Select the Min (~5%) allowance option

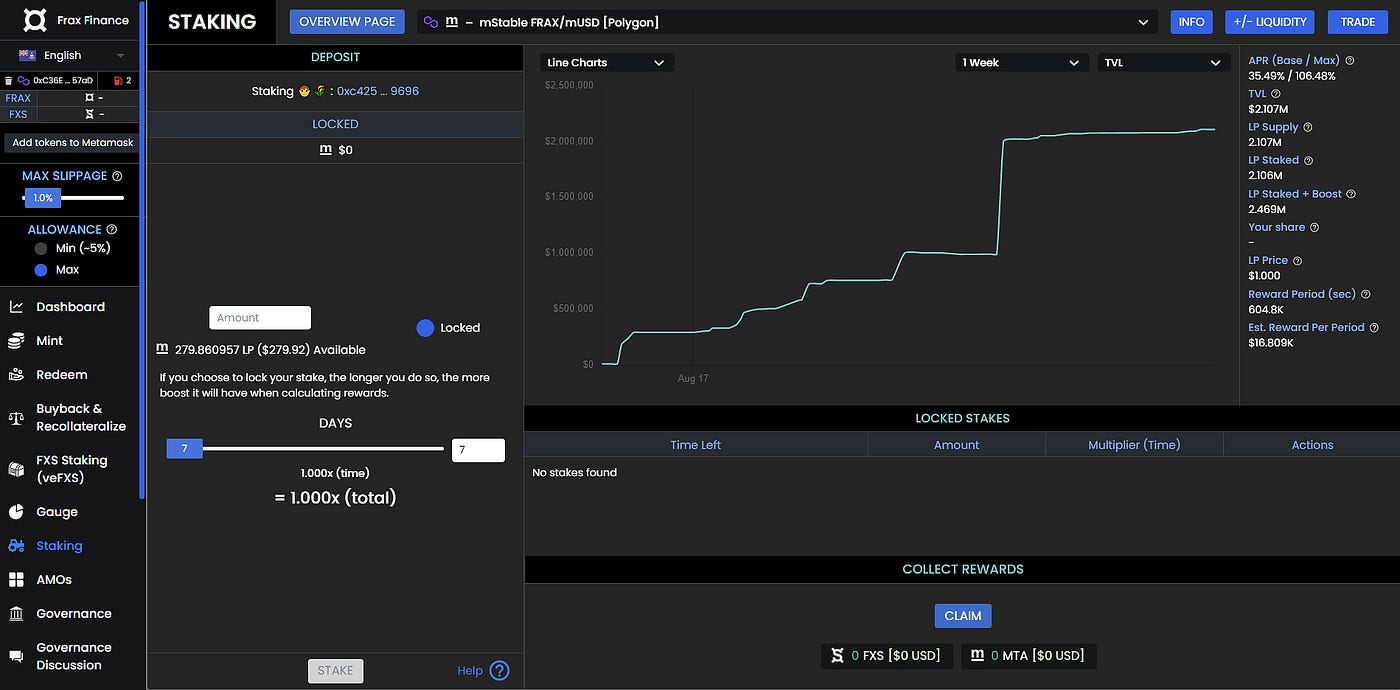point(41,248)
